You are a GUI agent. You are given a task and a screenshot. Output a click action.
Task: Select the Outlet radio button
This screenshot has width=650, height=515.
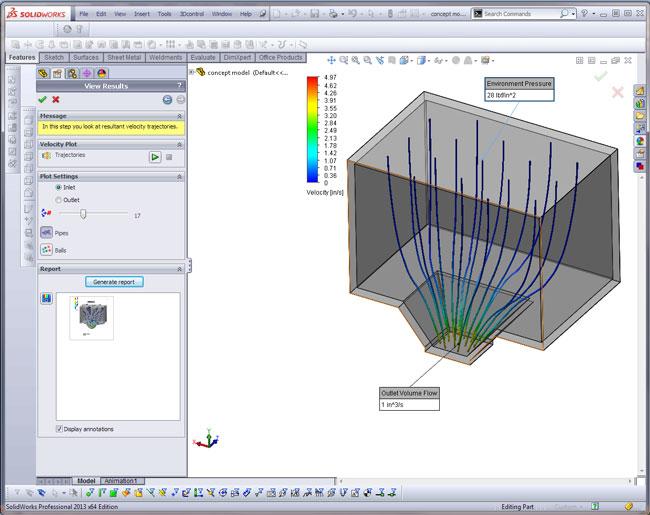(59, 200)
